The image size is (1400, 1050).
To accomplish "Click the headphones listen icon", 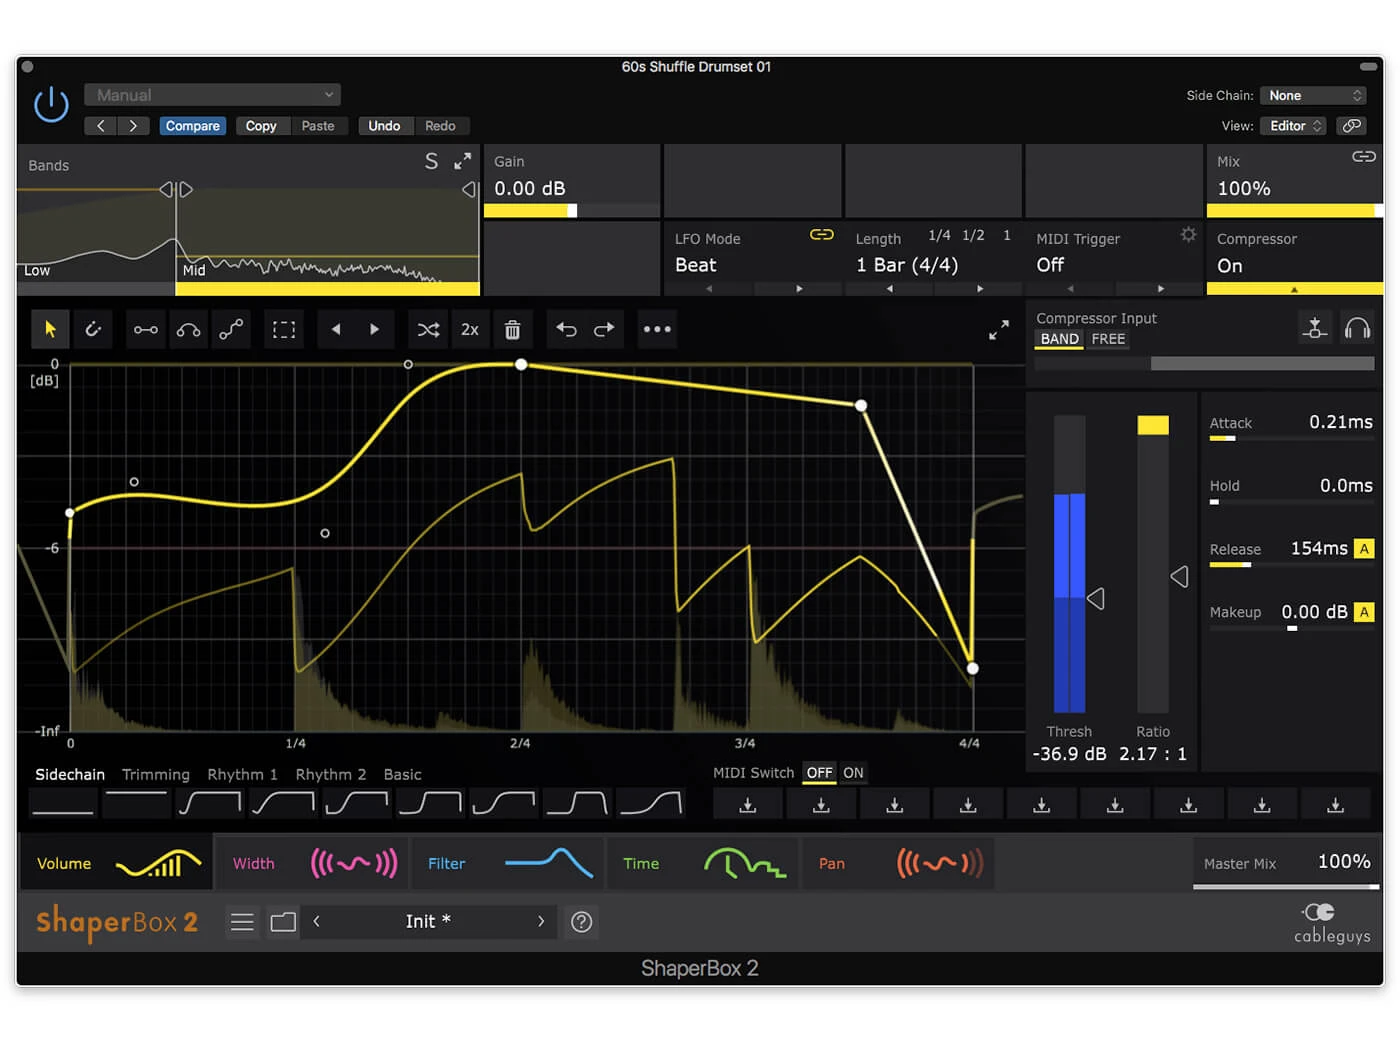I will point(1357,328).
